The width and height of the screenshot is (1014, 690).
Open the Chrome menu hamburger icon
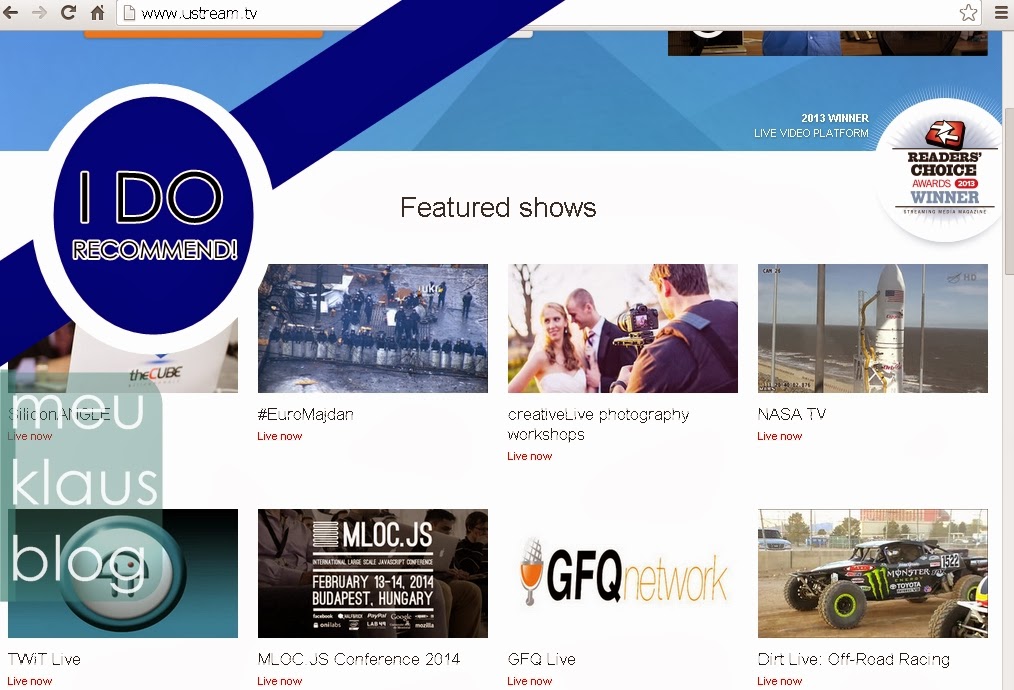(1000, 12)
